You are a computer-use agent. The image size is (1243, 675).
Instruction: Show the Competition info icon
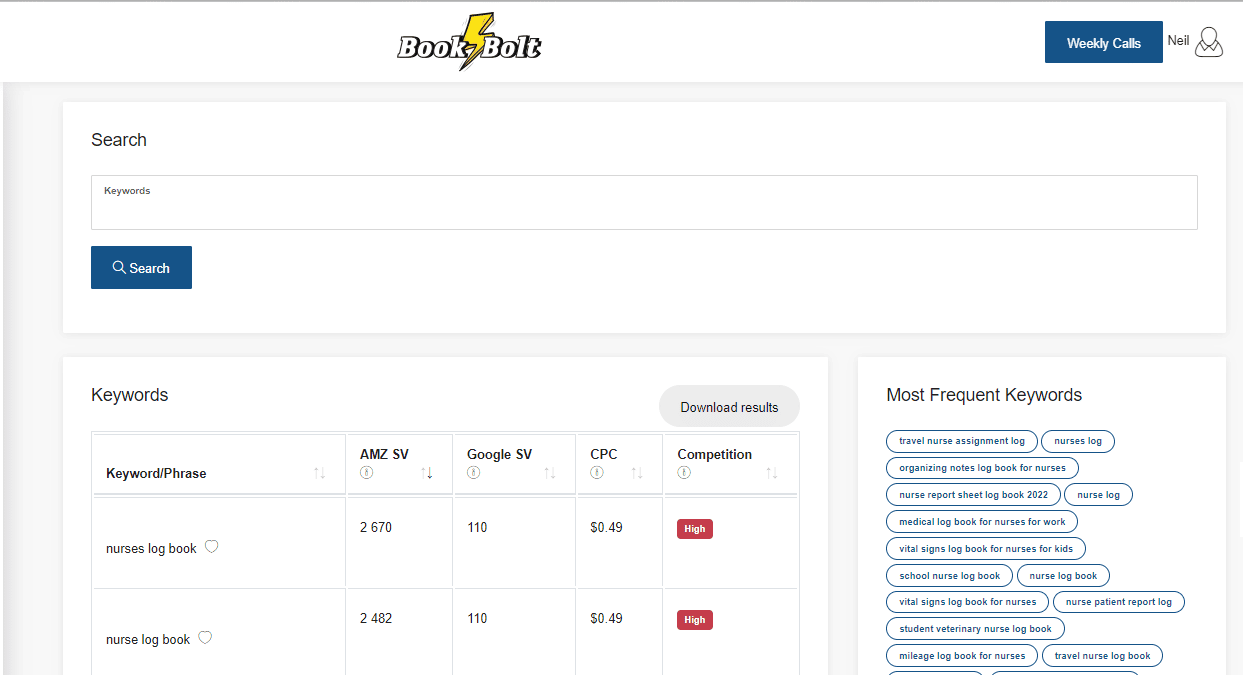pyautogui.click(x=684, y=473)
